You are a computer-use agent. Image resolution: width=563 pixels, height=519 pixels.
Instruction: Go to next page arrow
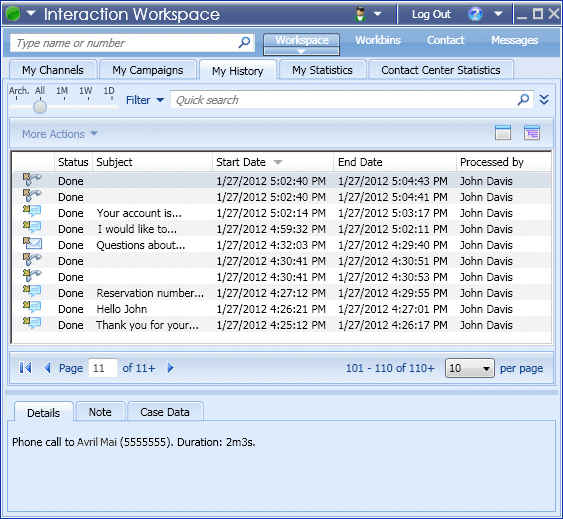click(171, 367)
